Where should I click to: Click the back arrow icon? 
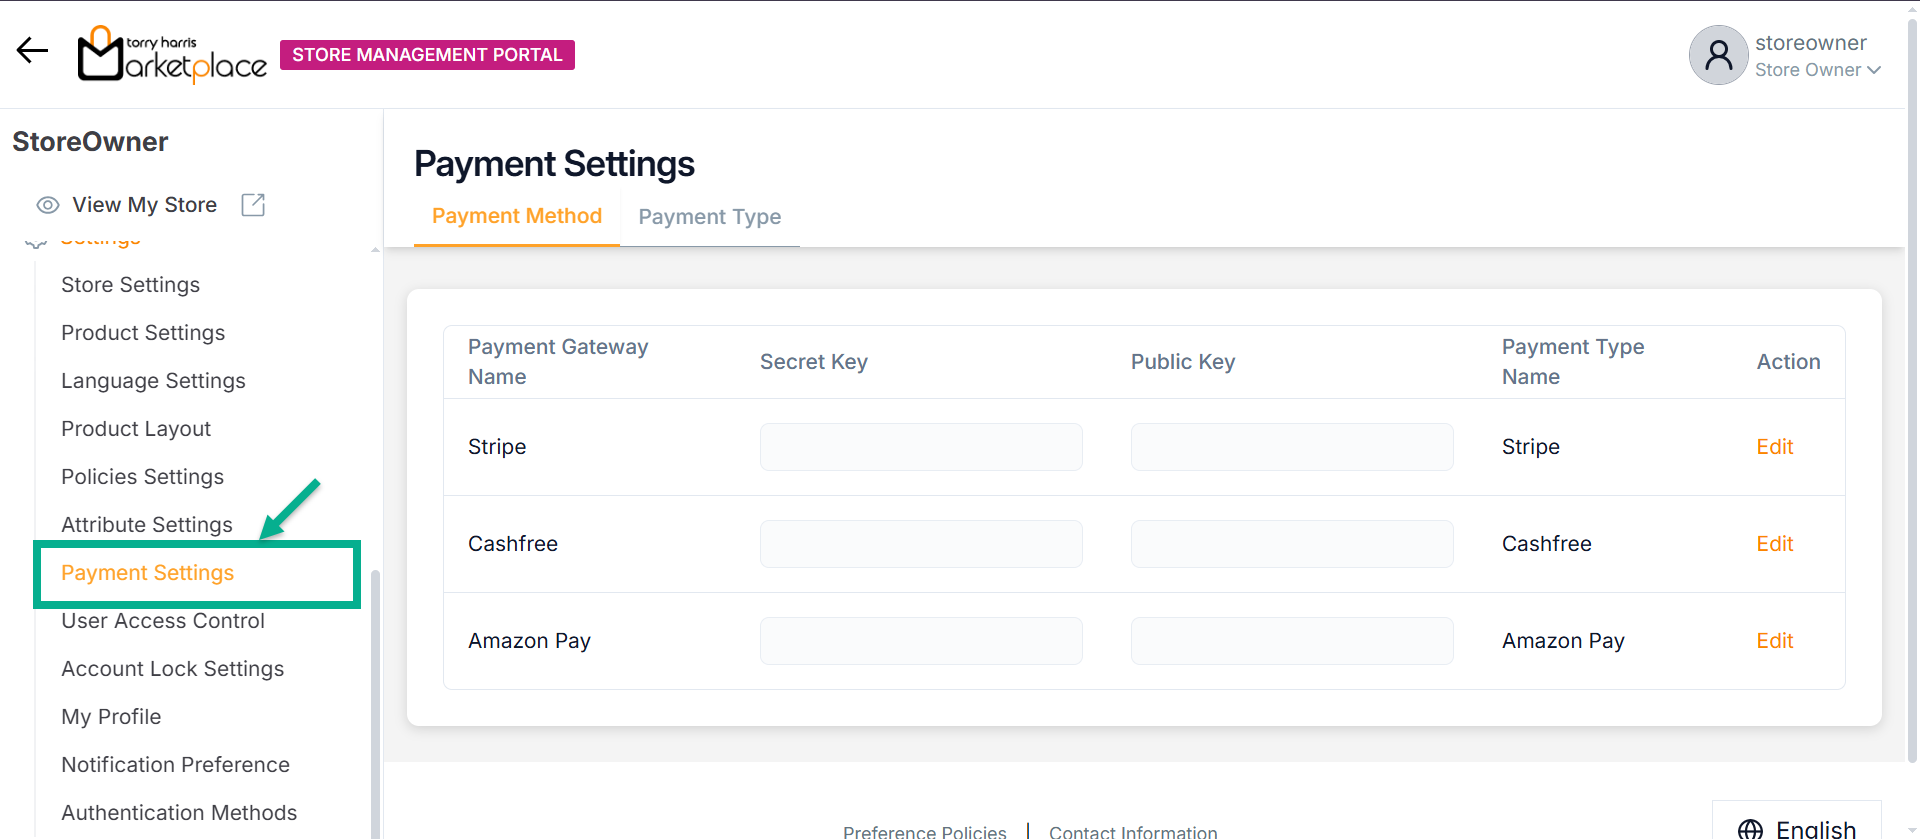click(32, 51)
